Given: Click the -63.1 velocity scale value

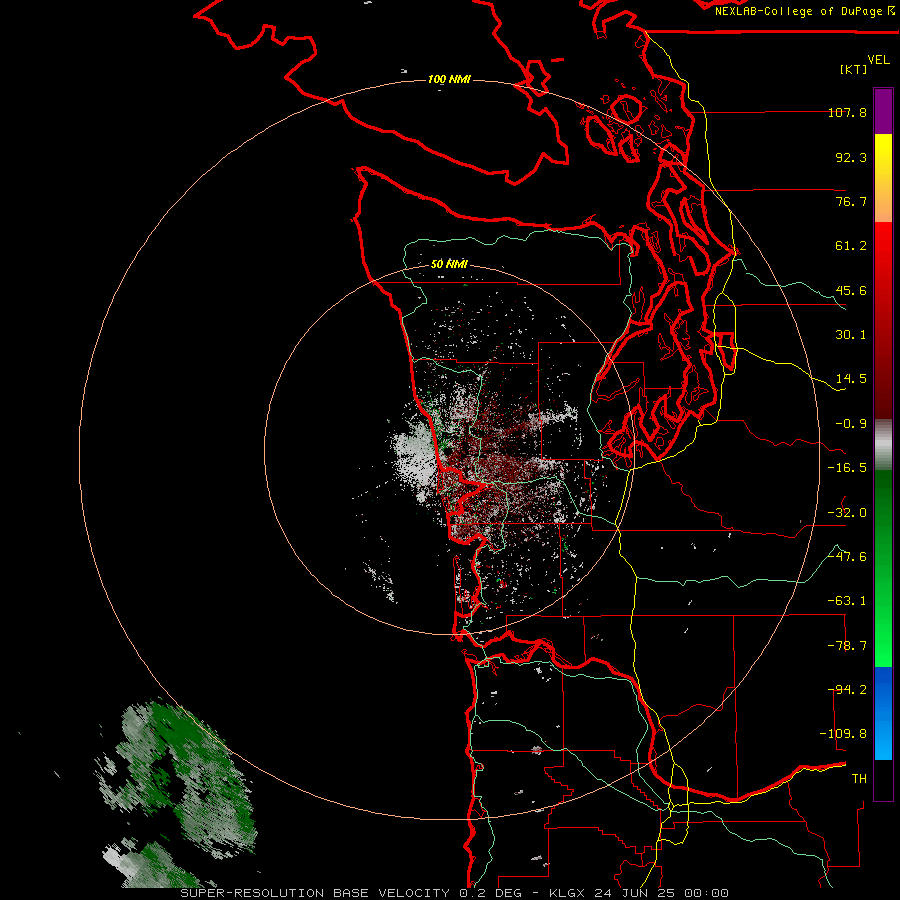Looking at the screenshot, I should tap(847, 601).
